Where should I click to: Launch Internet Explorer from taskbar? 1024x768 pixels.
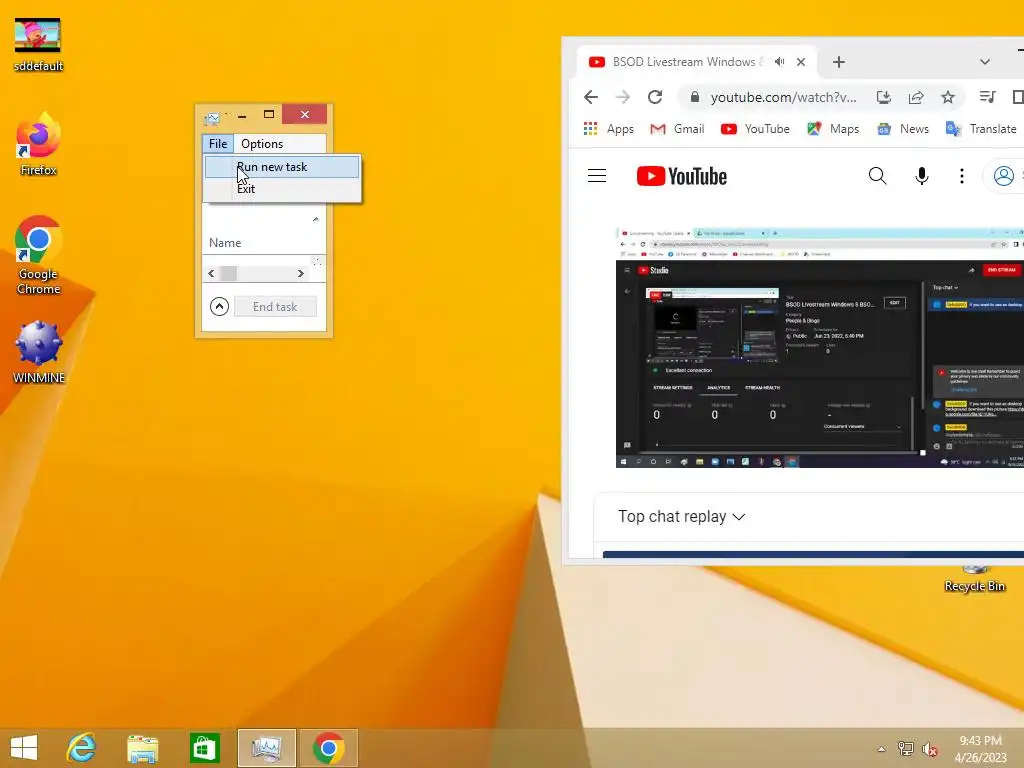click(82, 748)
